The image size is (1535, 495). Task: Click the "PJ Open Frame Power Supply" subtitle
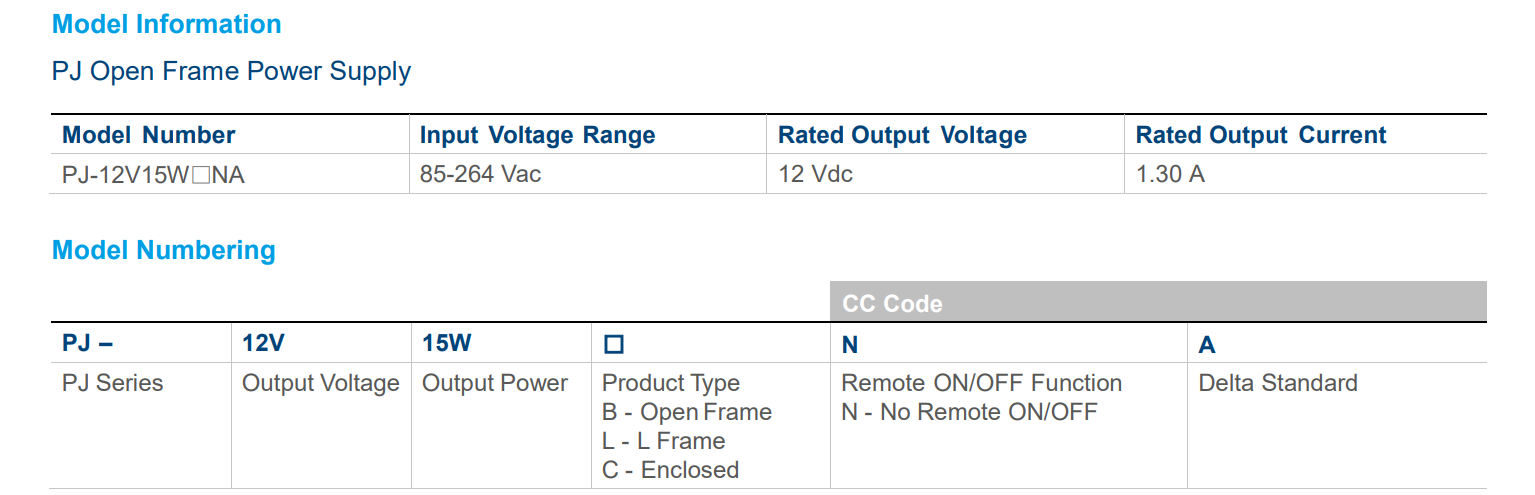tap(231, 72)
